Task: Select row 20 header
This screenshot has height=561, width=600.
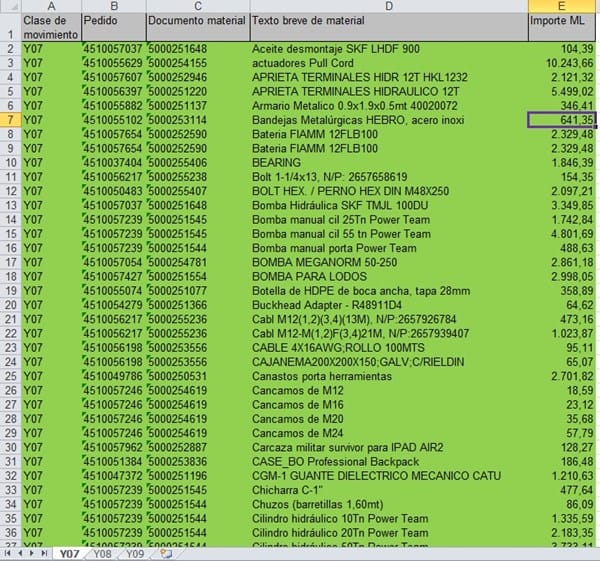Action: pyautogui.click(x=10, y=305)
